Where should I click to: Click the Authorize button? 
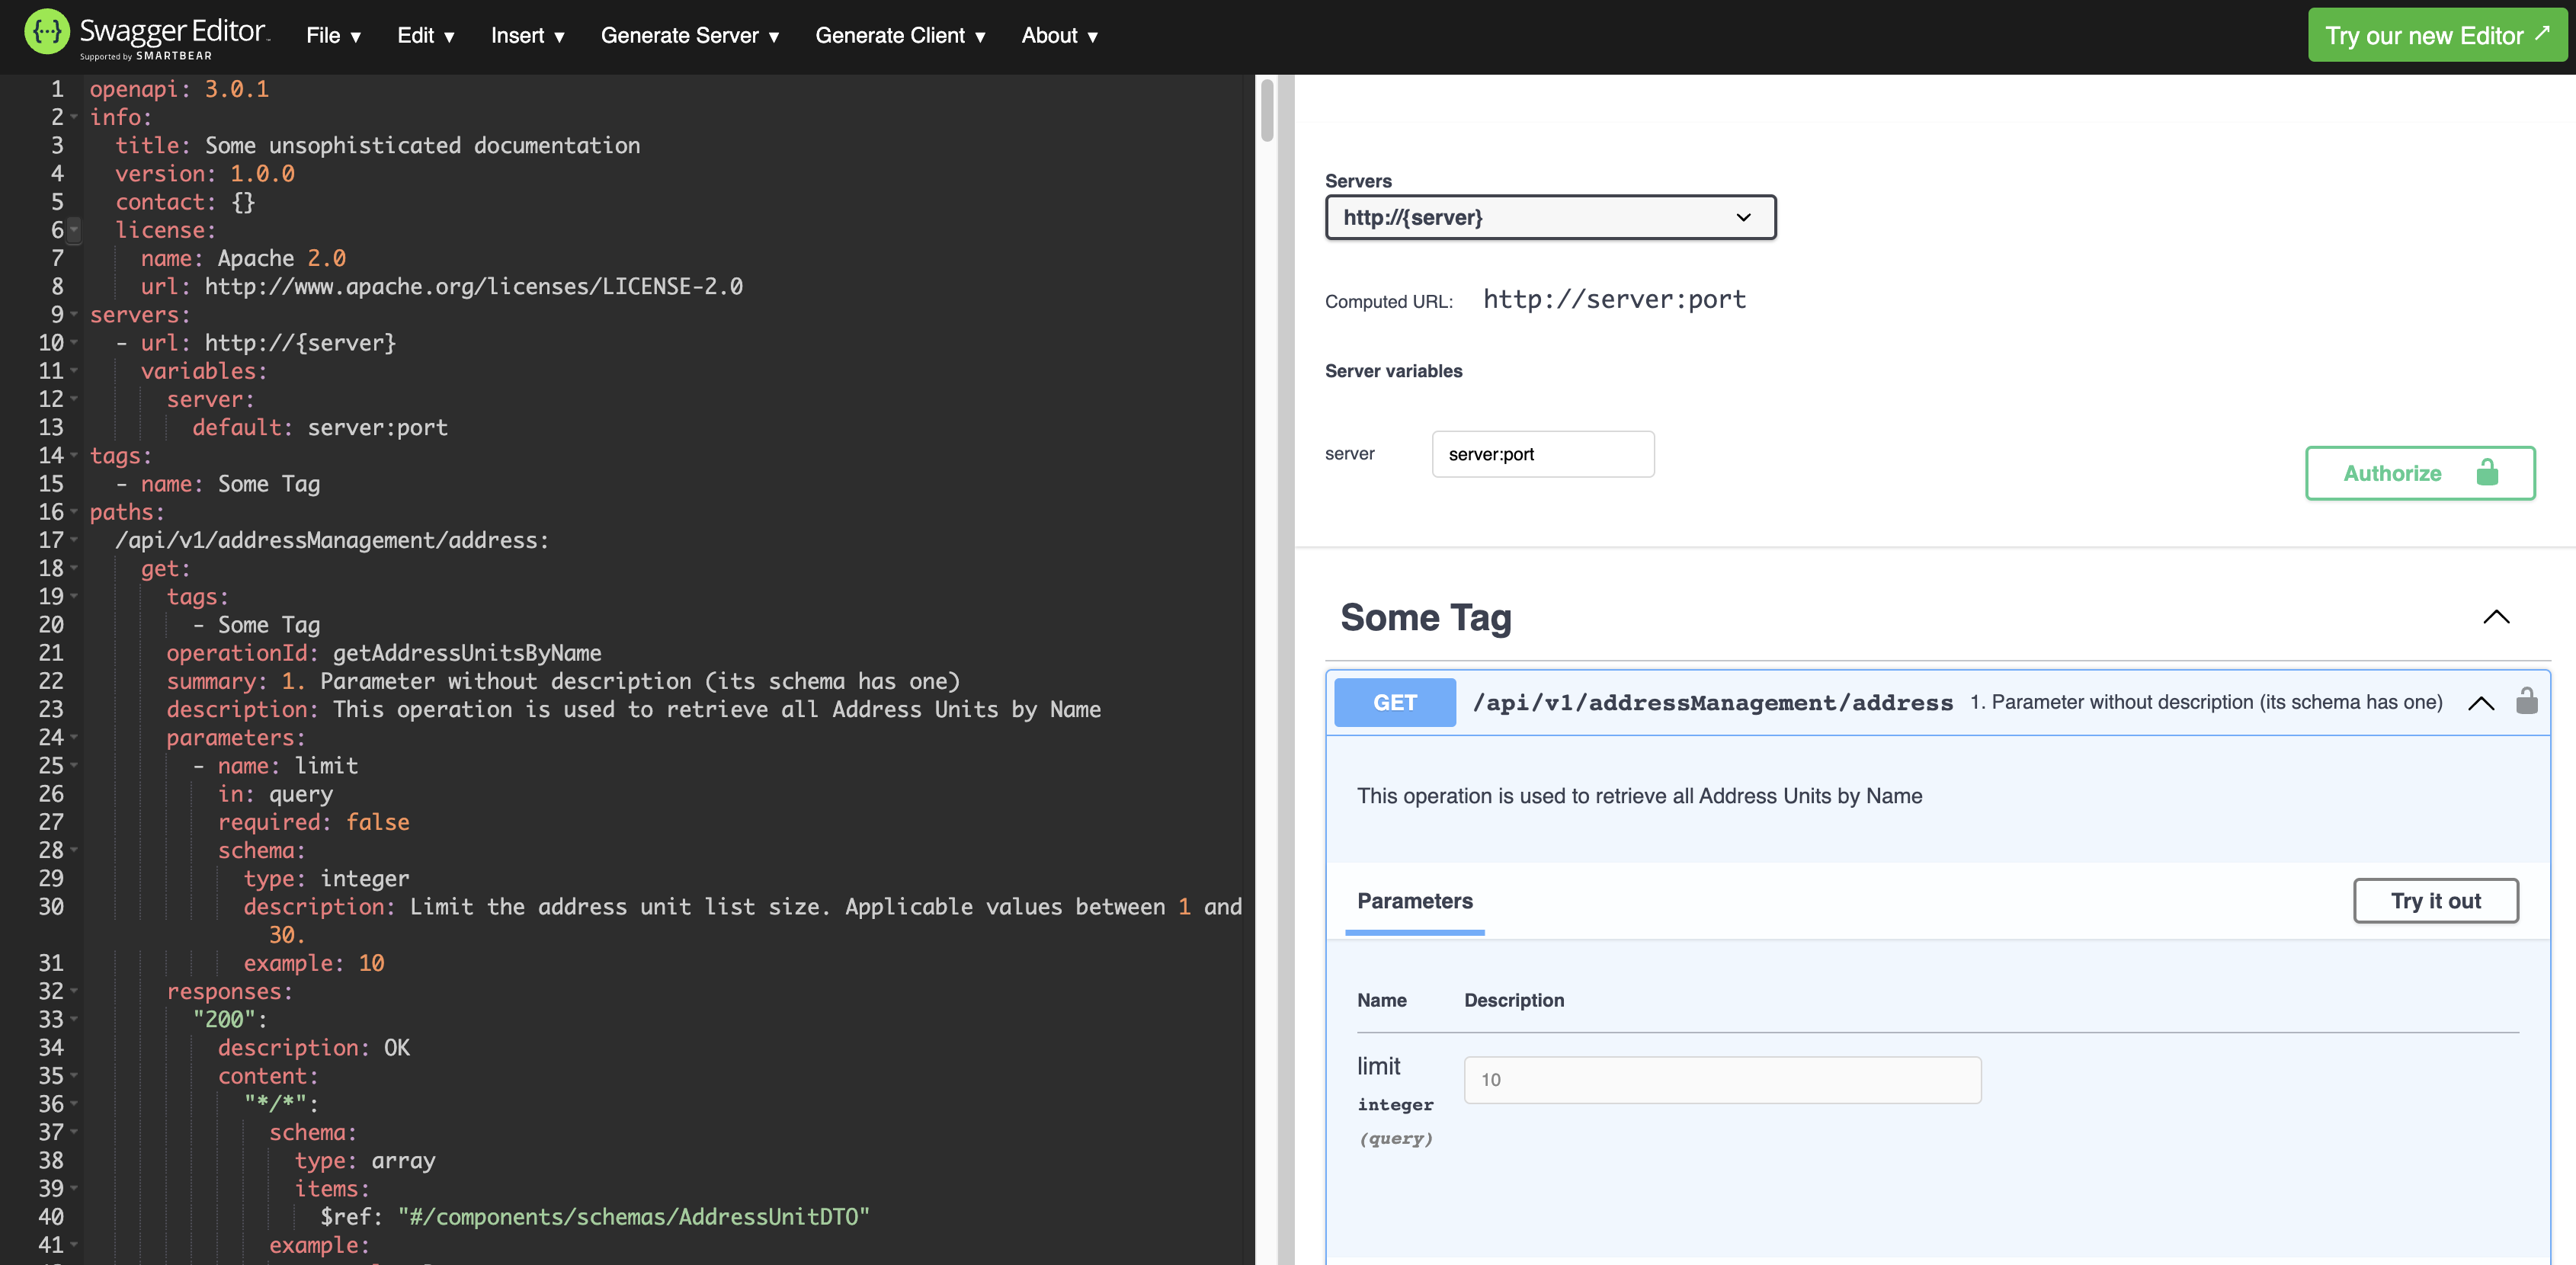[2418, 473]
